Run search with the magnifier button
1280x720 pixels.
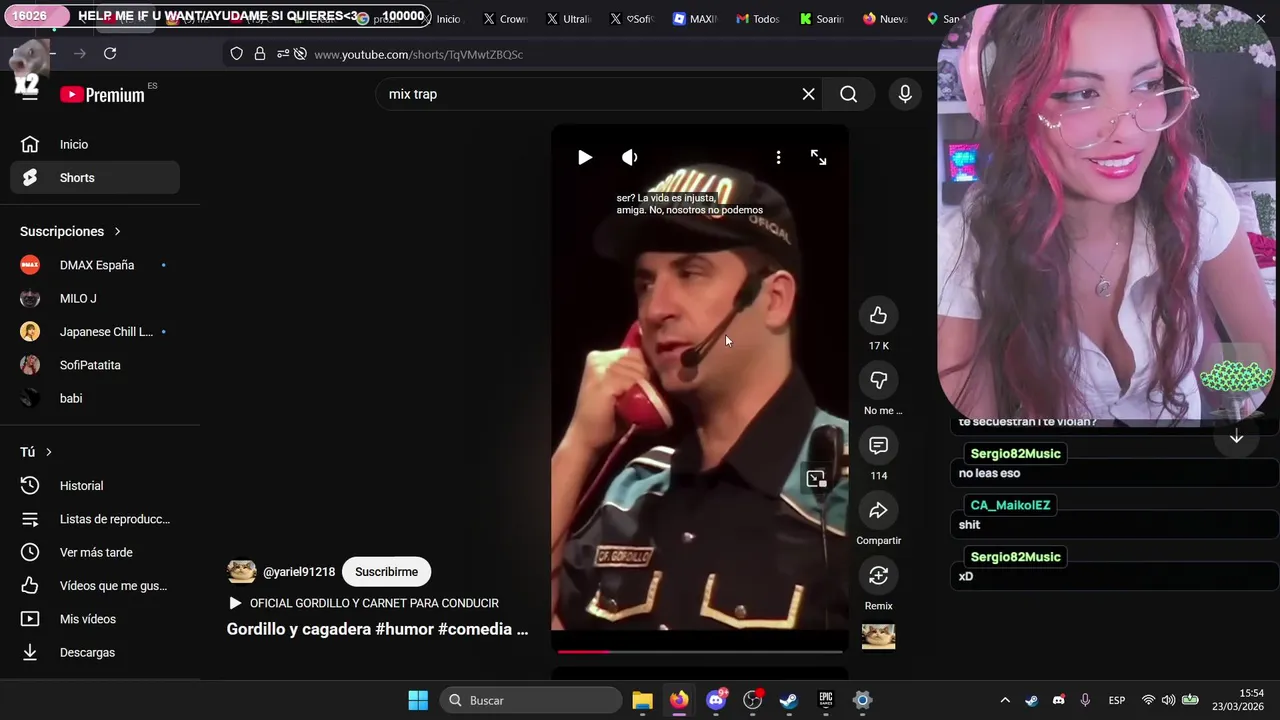point(848,94)
